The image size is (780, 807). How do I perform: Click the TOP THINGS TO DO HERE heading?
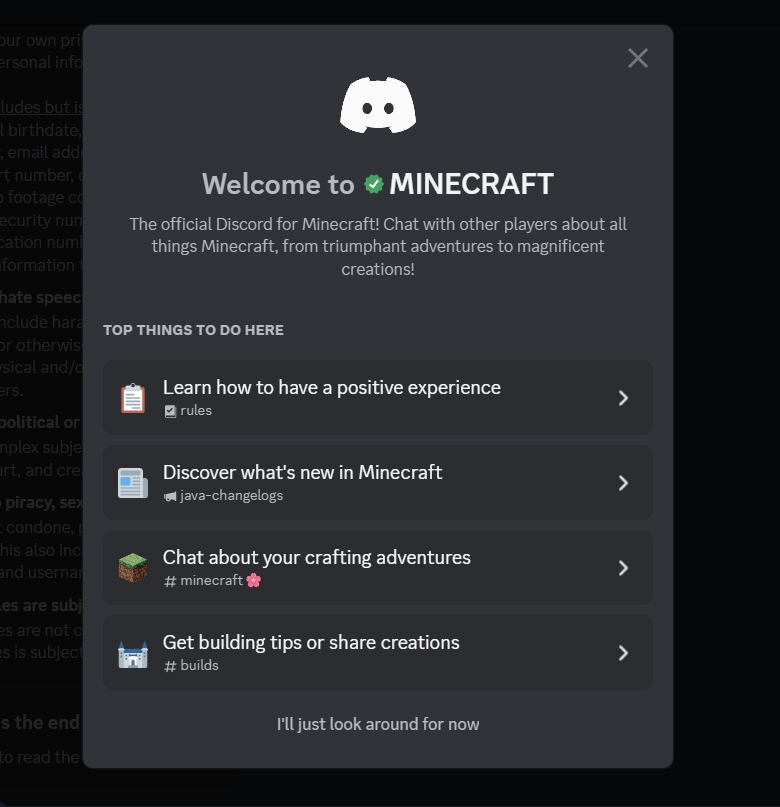click(x=193, y=330)
